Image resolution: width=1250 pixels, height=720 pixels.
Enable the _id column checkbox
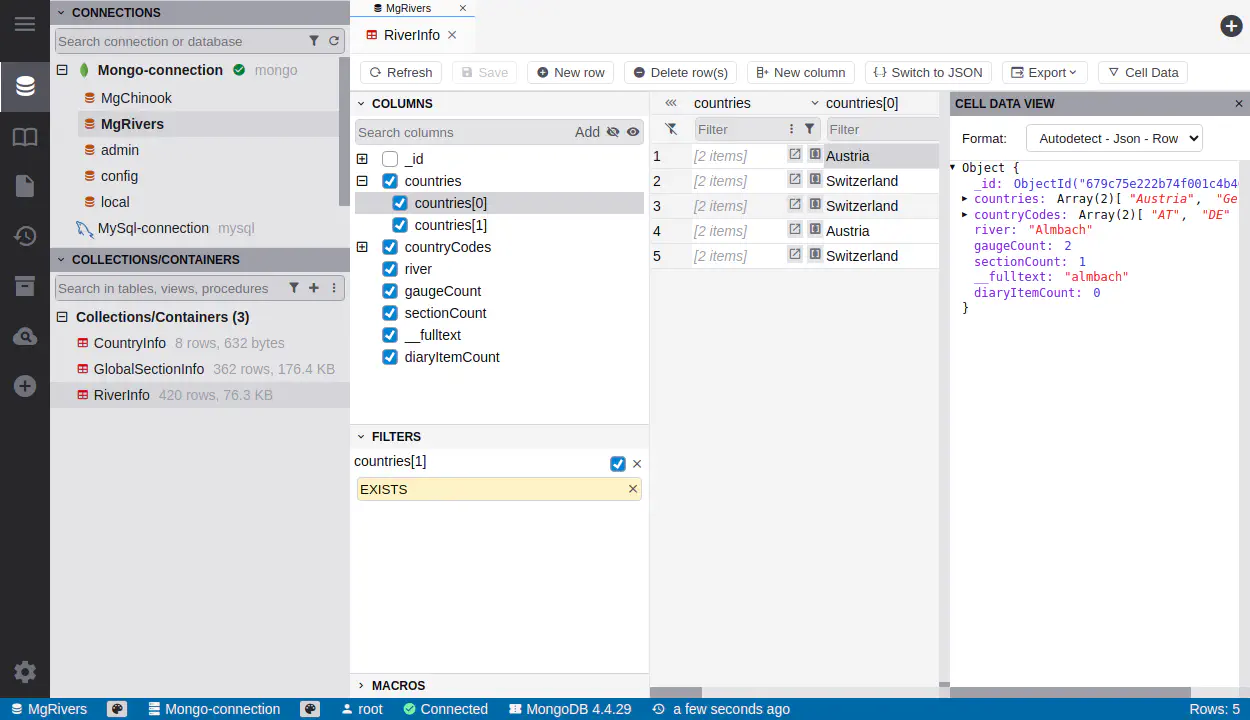390,159
